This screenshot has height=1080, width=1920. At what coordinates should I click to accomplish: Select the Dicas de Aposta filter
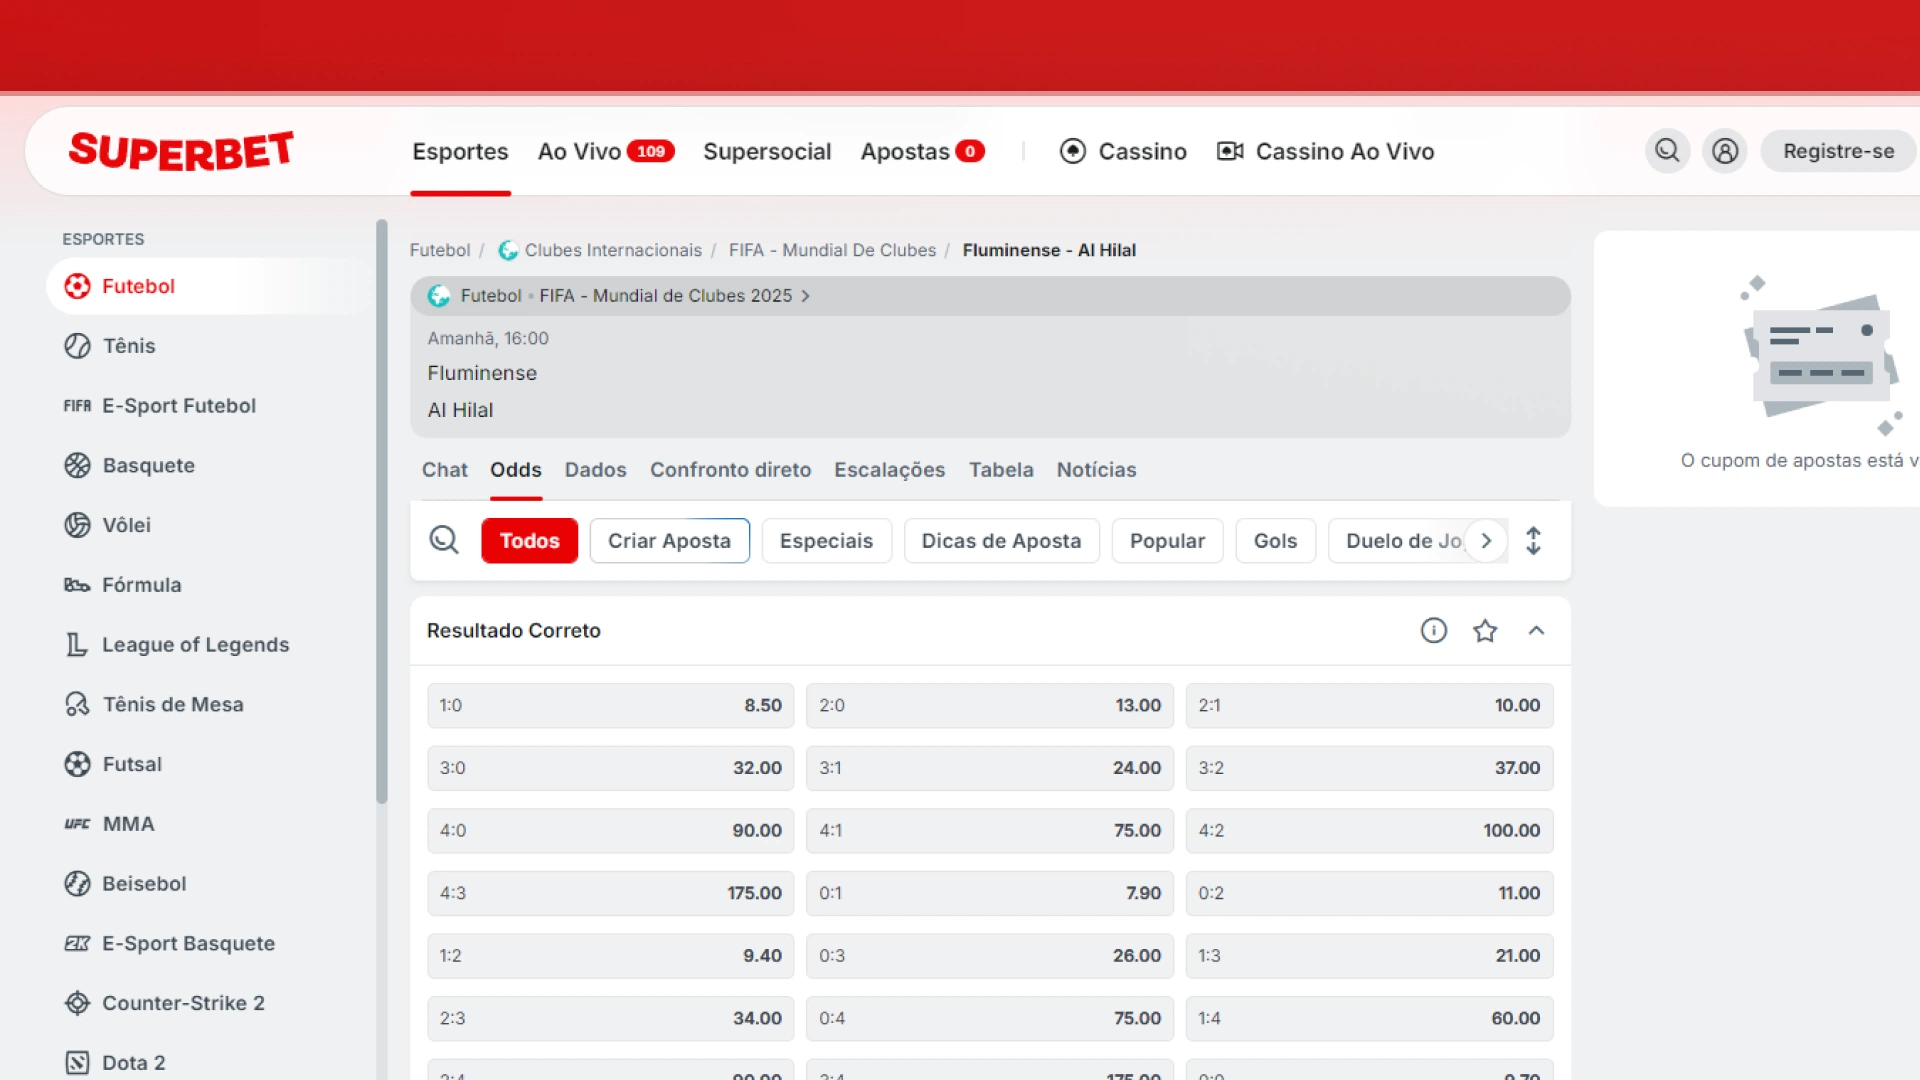1001,541
